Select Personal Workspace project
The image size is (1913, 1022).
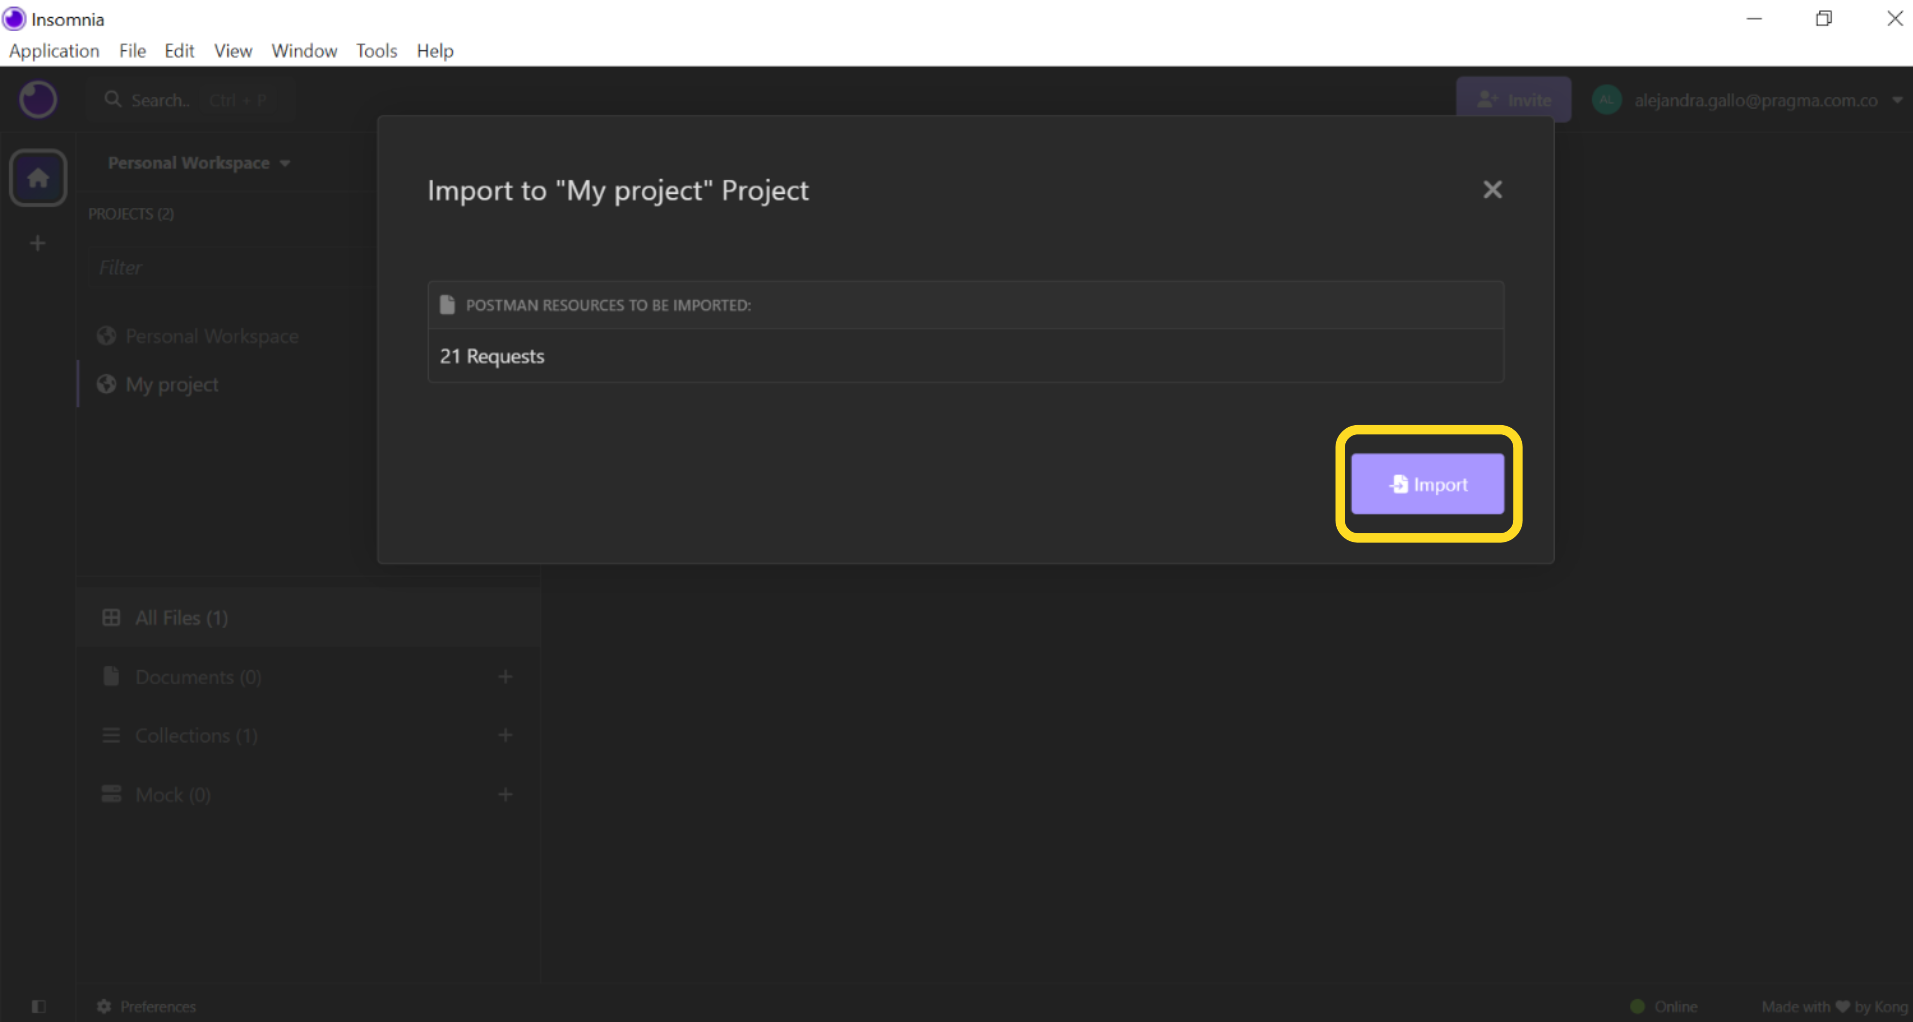coord(212,336)
